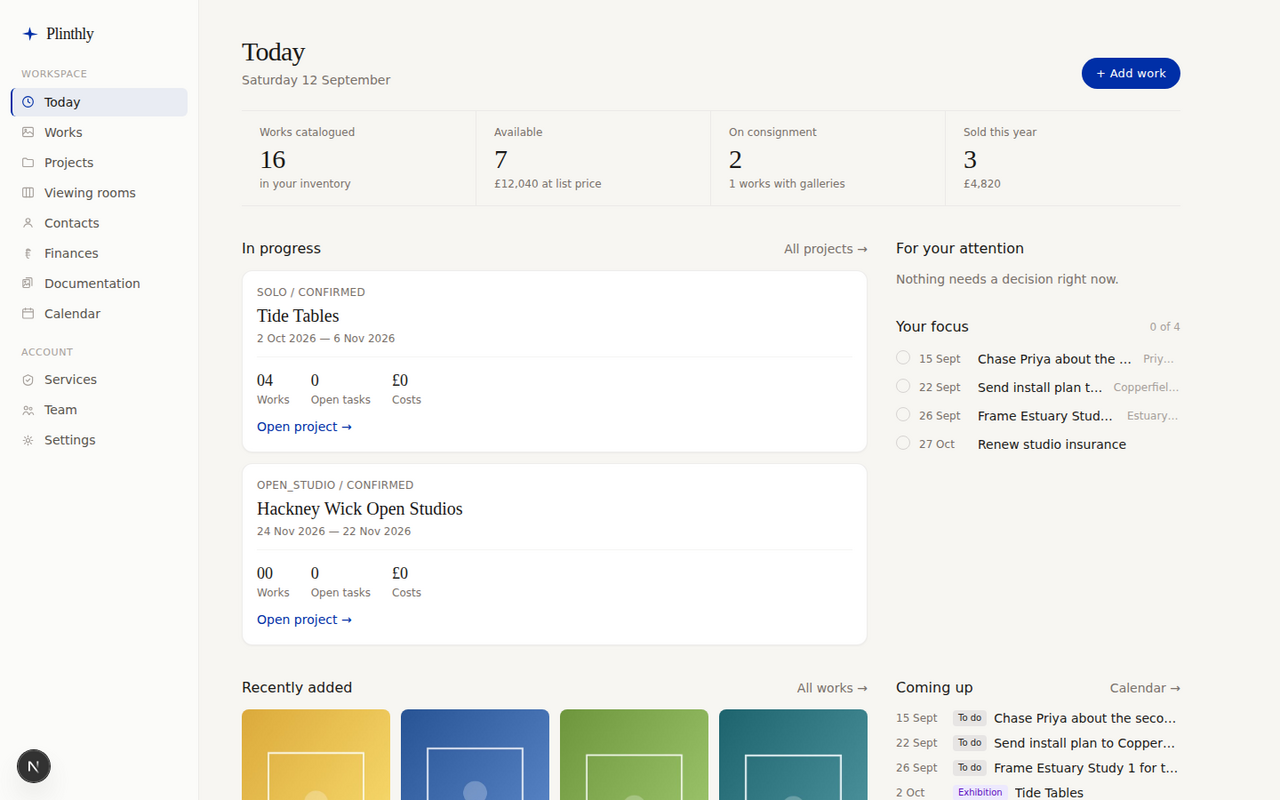Click the Exhibition tag in Coming up
Image resolution: width=1280 pixels, height=800 pixels.
pyautogui.click(x=980, y=793)
